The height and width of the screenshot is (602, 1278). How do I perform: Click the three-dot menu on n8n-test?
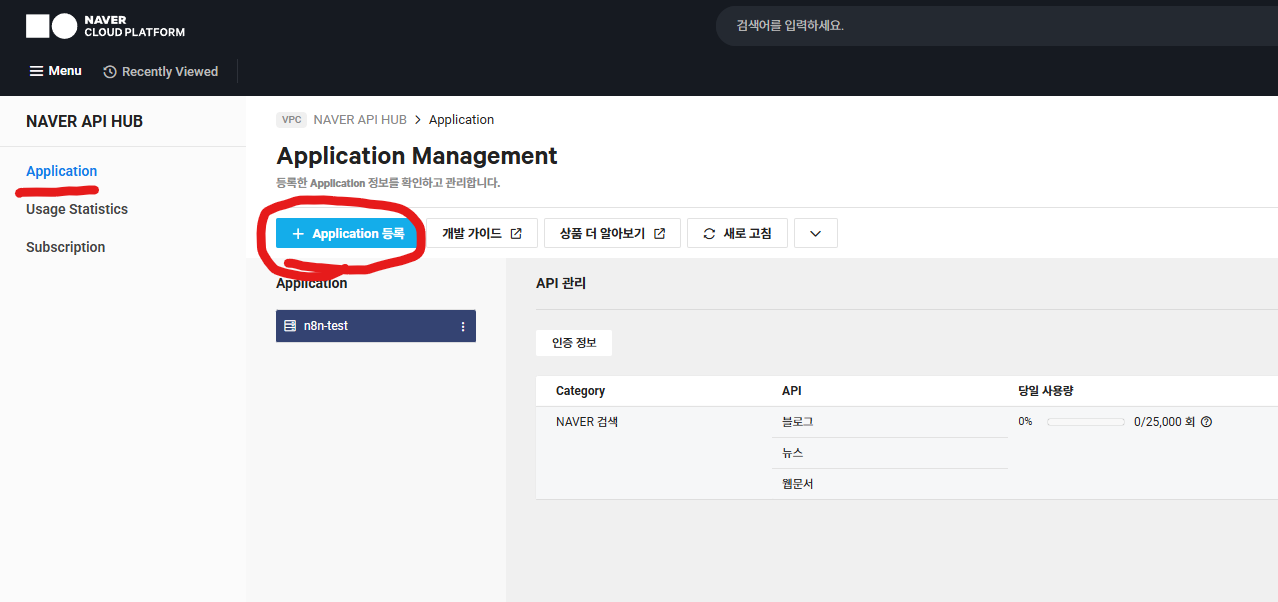pyautogui.click(x=462, y=326)
